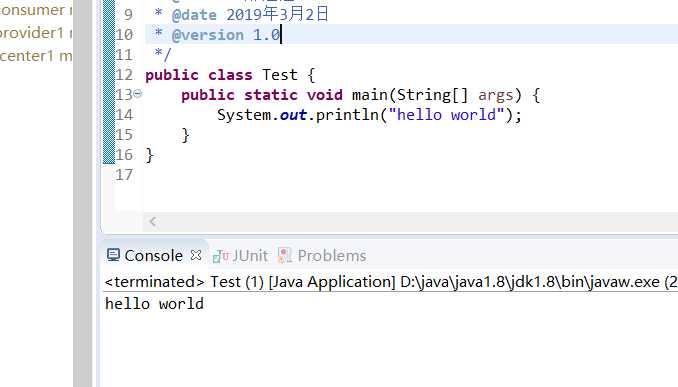Click the 'public class Test' declaration line
The width and height of the screenshot is (678, 387).
(230, 75)
